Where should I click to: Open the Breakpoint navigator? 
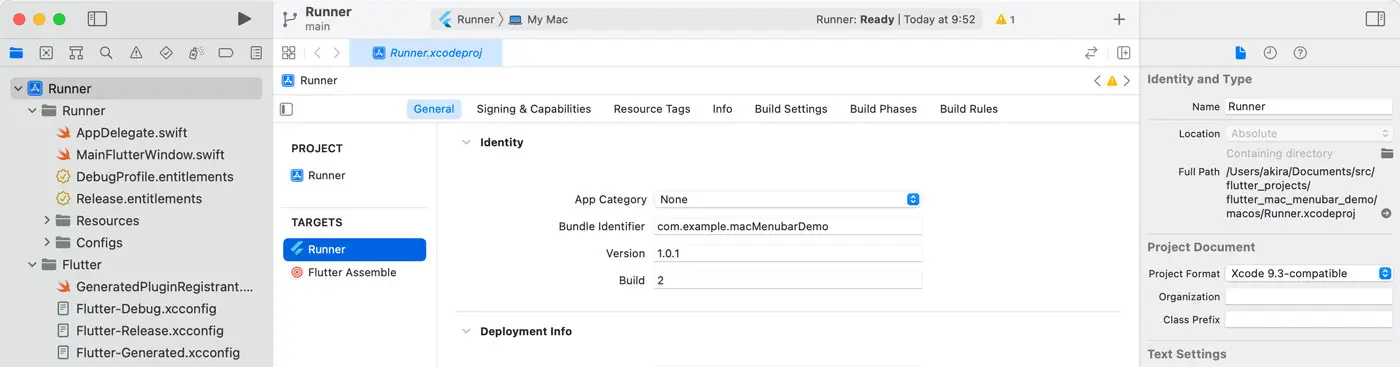(226, 53)
